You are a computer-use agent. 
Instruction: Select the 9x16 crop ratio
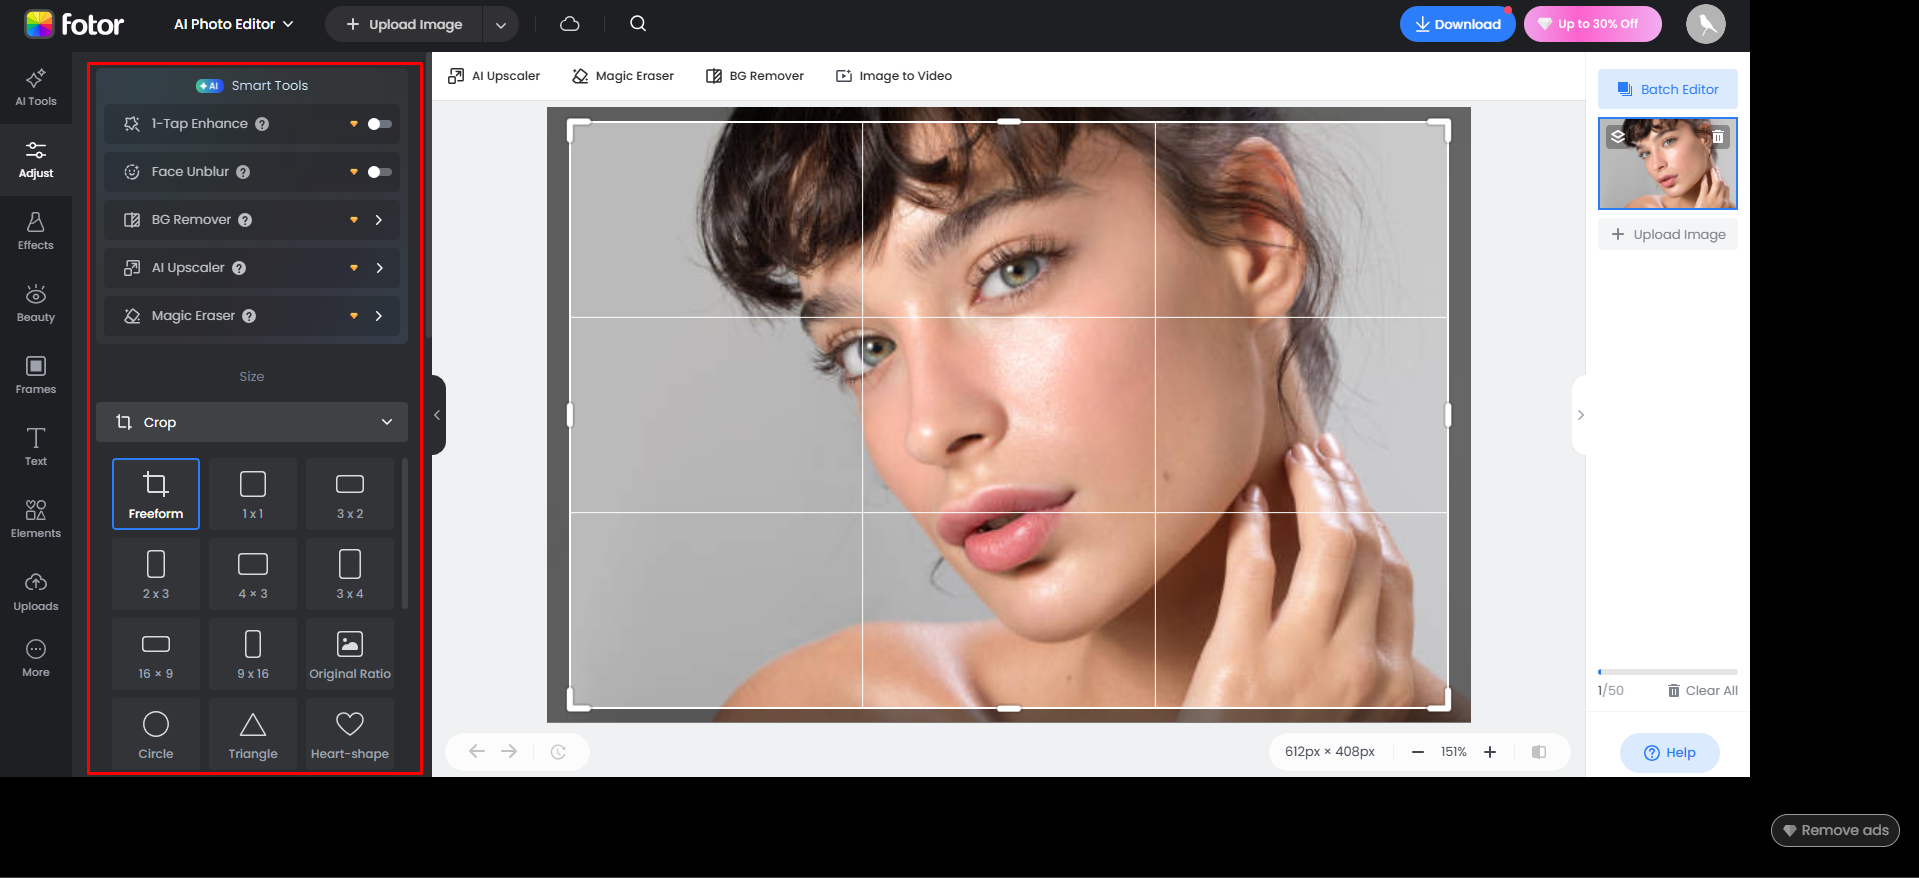tap(253, 654)
